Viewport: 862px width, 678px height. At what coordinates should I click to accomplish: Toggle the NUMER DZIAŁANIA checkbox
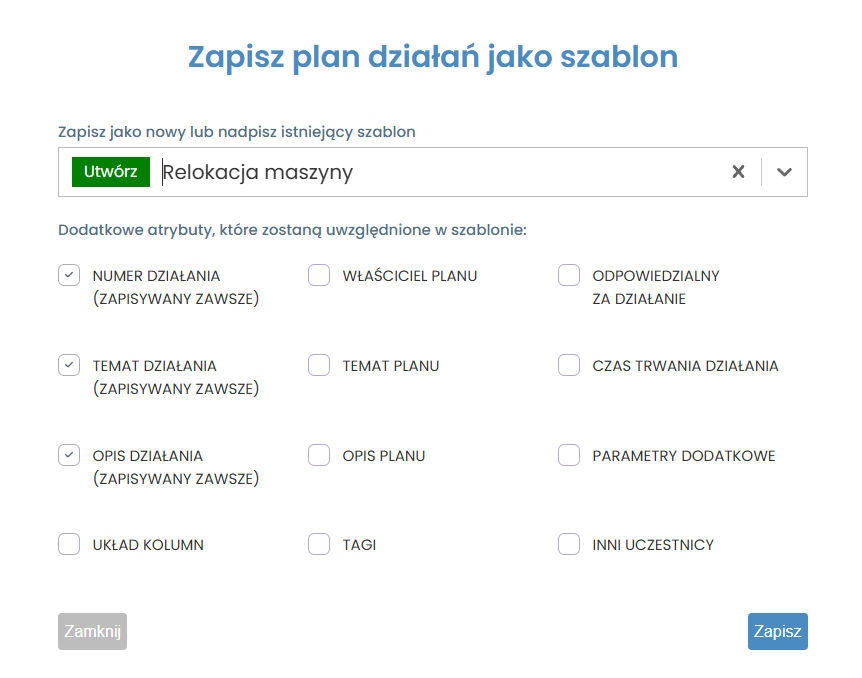69,276
